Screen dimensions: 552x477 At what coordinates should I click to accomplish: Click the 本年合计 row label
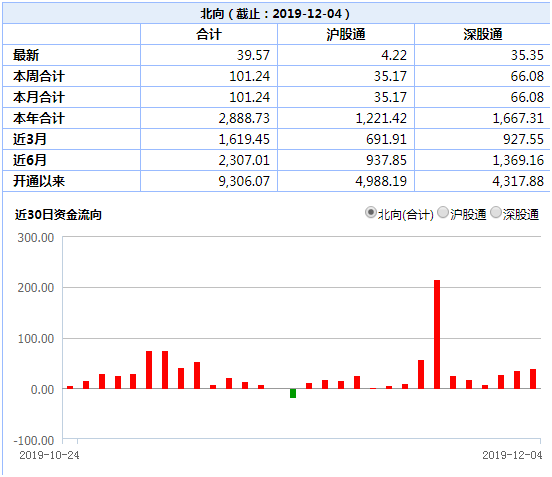point(39,118)
